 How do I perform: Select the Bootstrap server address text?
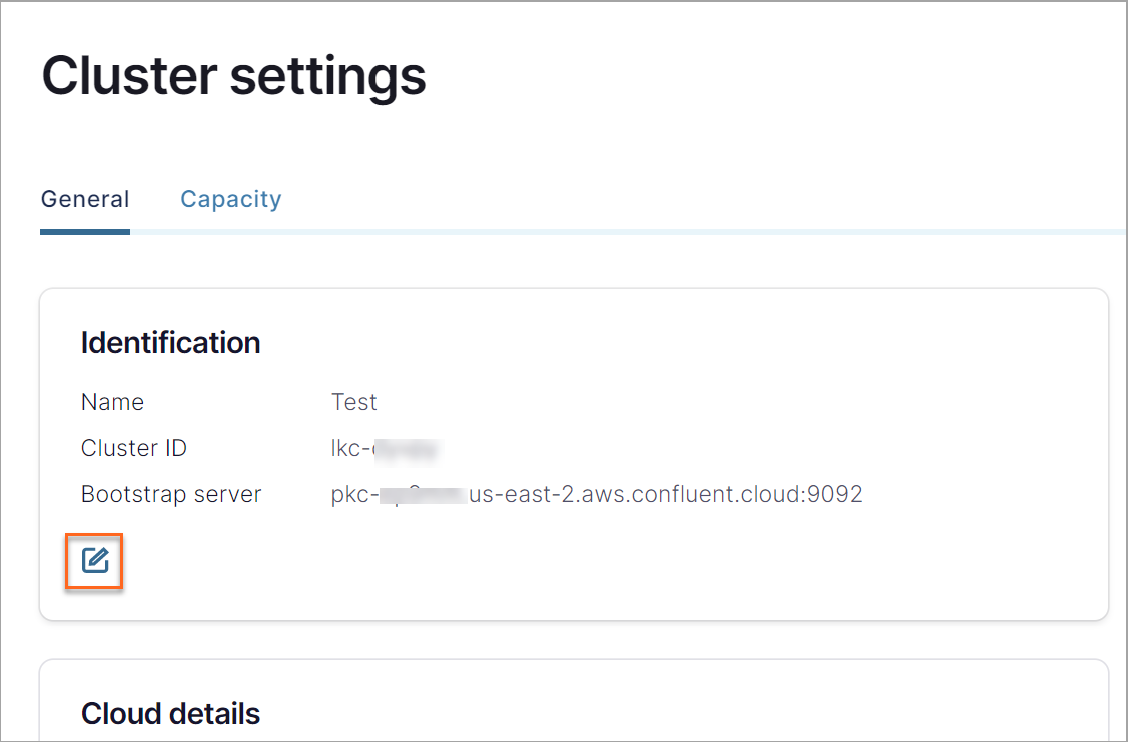pos(596,494)
